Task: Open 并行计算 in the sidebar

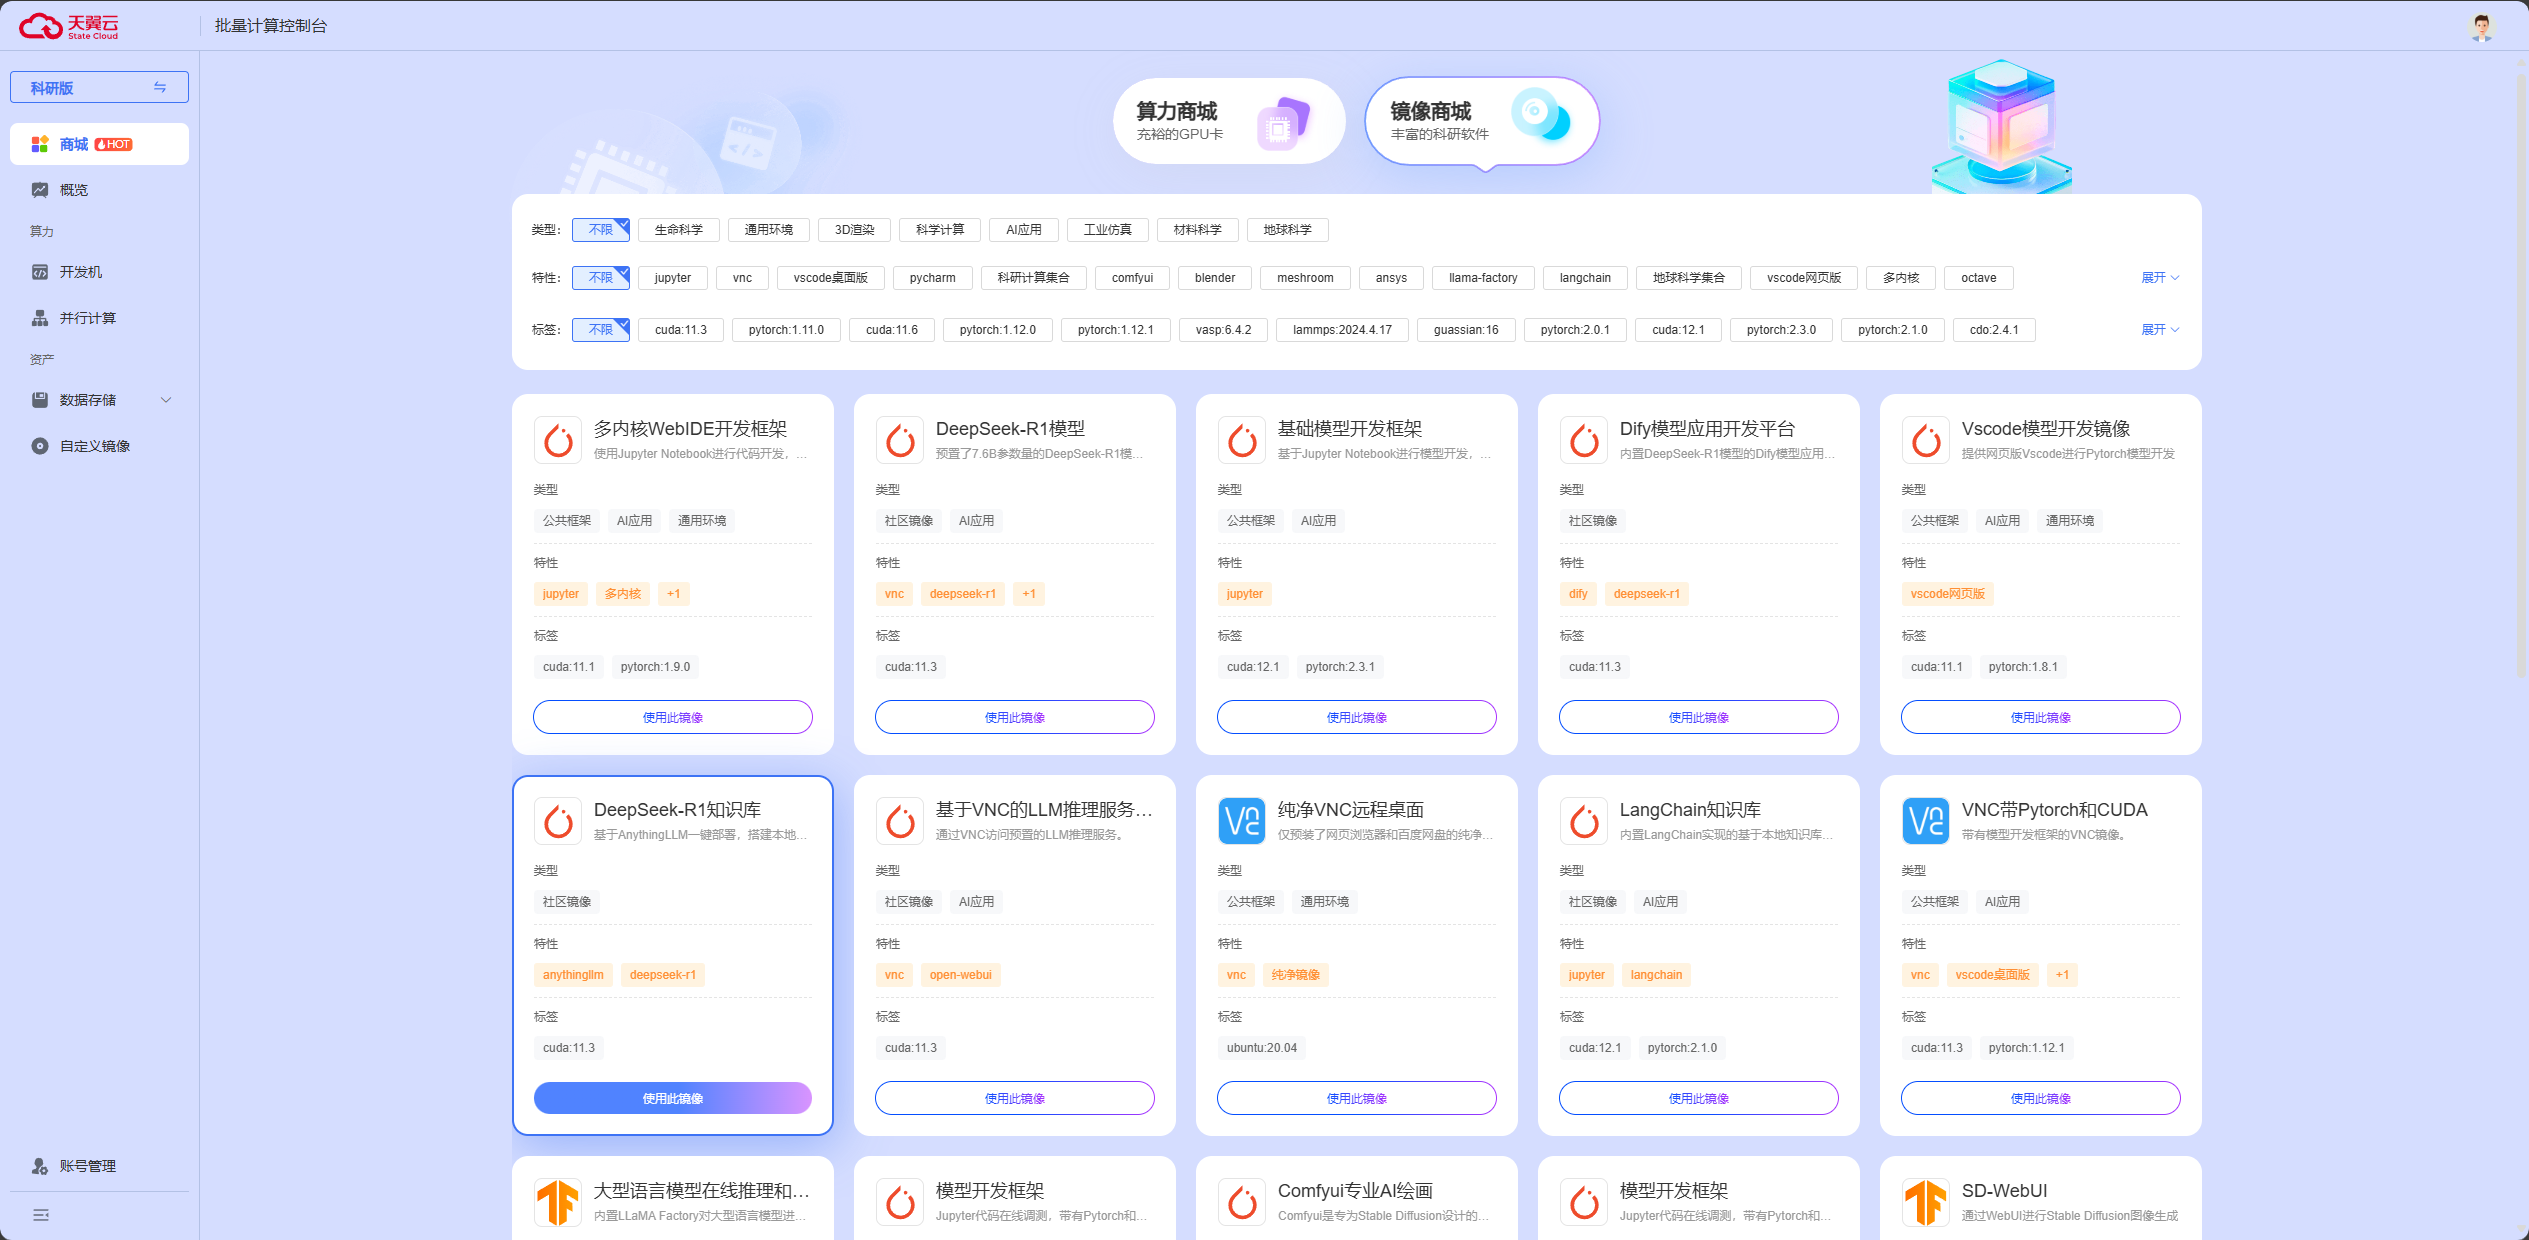Action: click(99, 318)
